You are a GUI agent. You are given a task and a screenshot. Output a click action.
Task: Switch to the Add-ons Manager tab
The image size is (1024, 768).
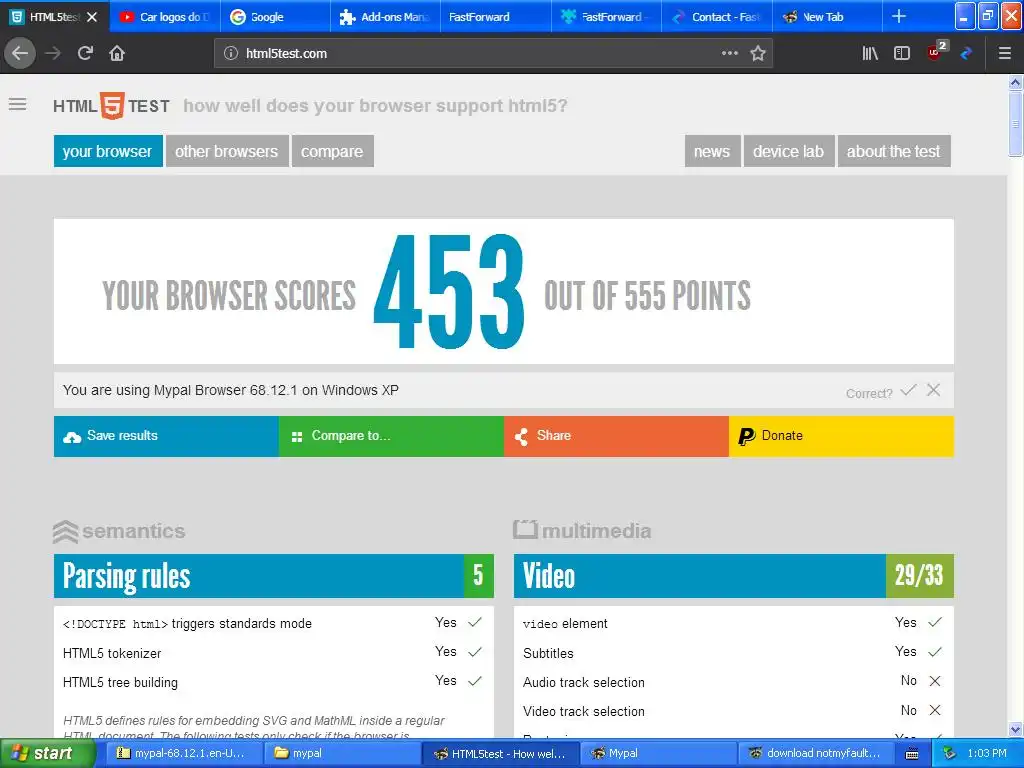click(x=385, y=17)
